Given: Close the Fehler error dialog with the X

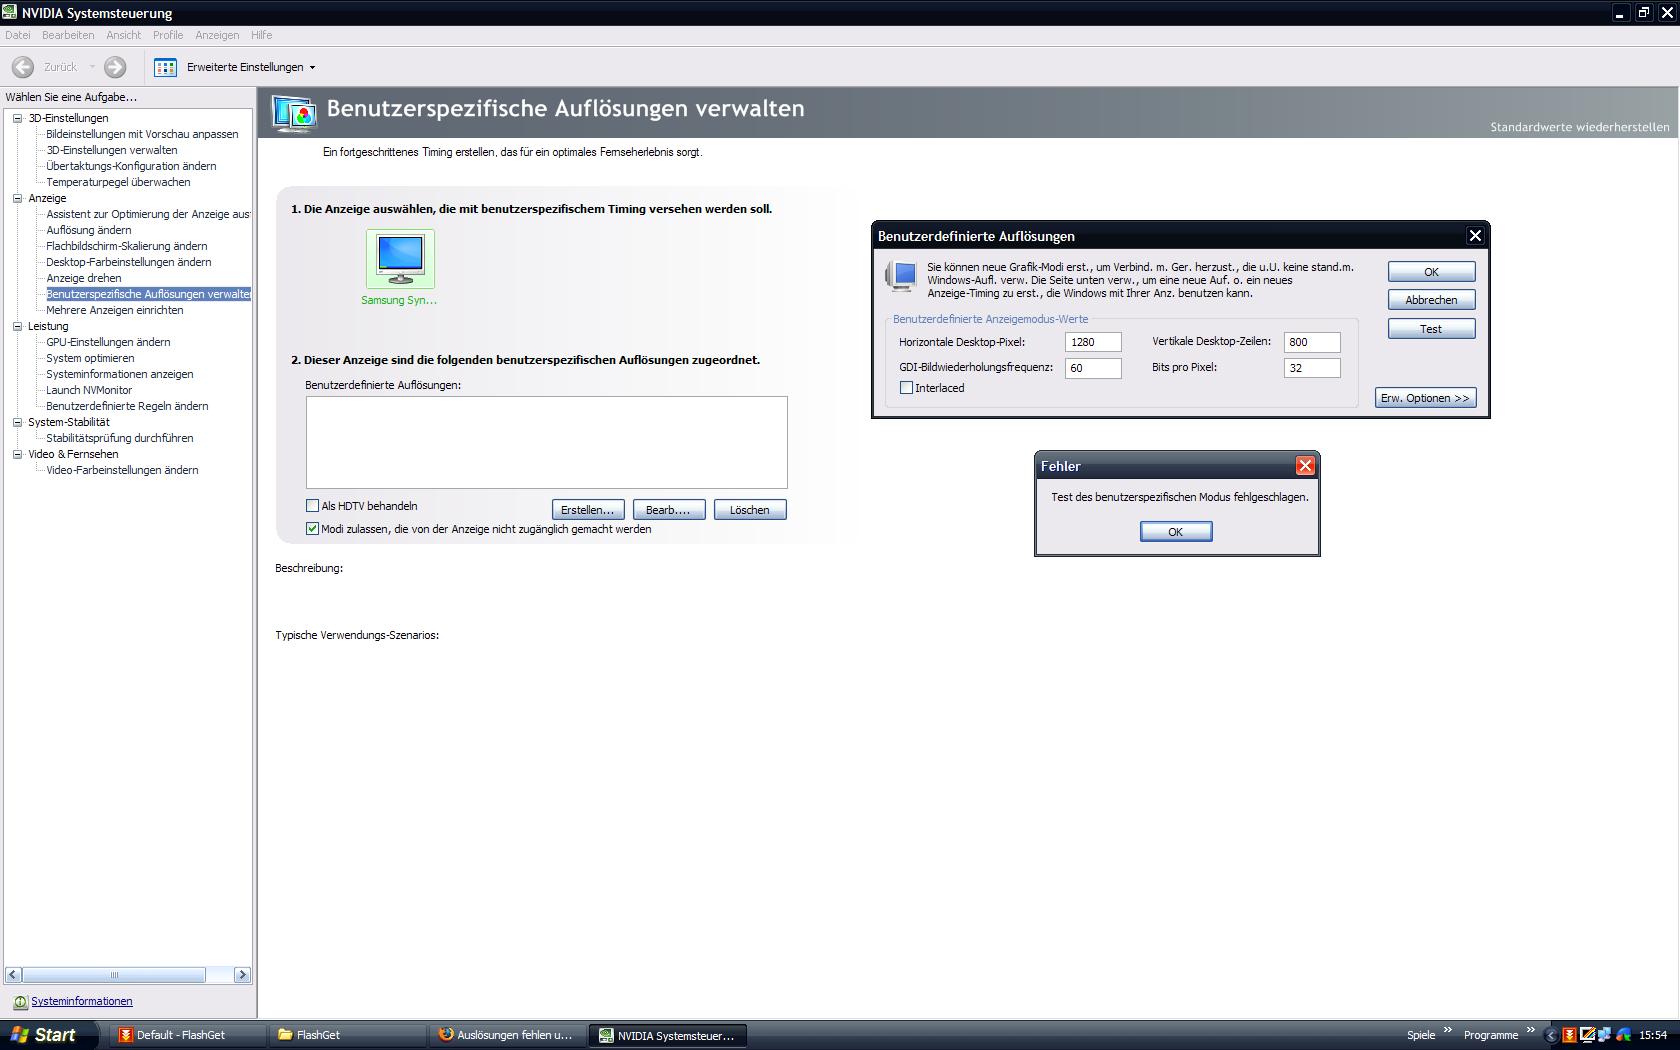Looking at the screenshot, I should [1305, 466].
